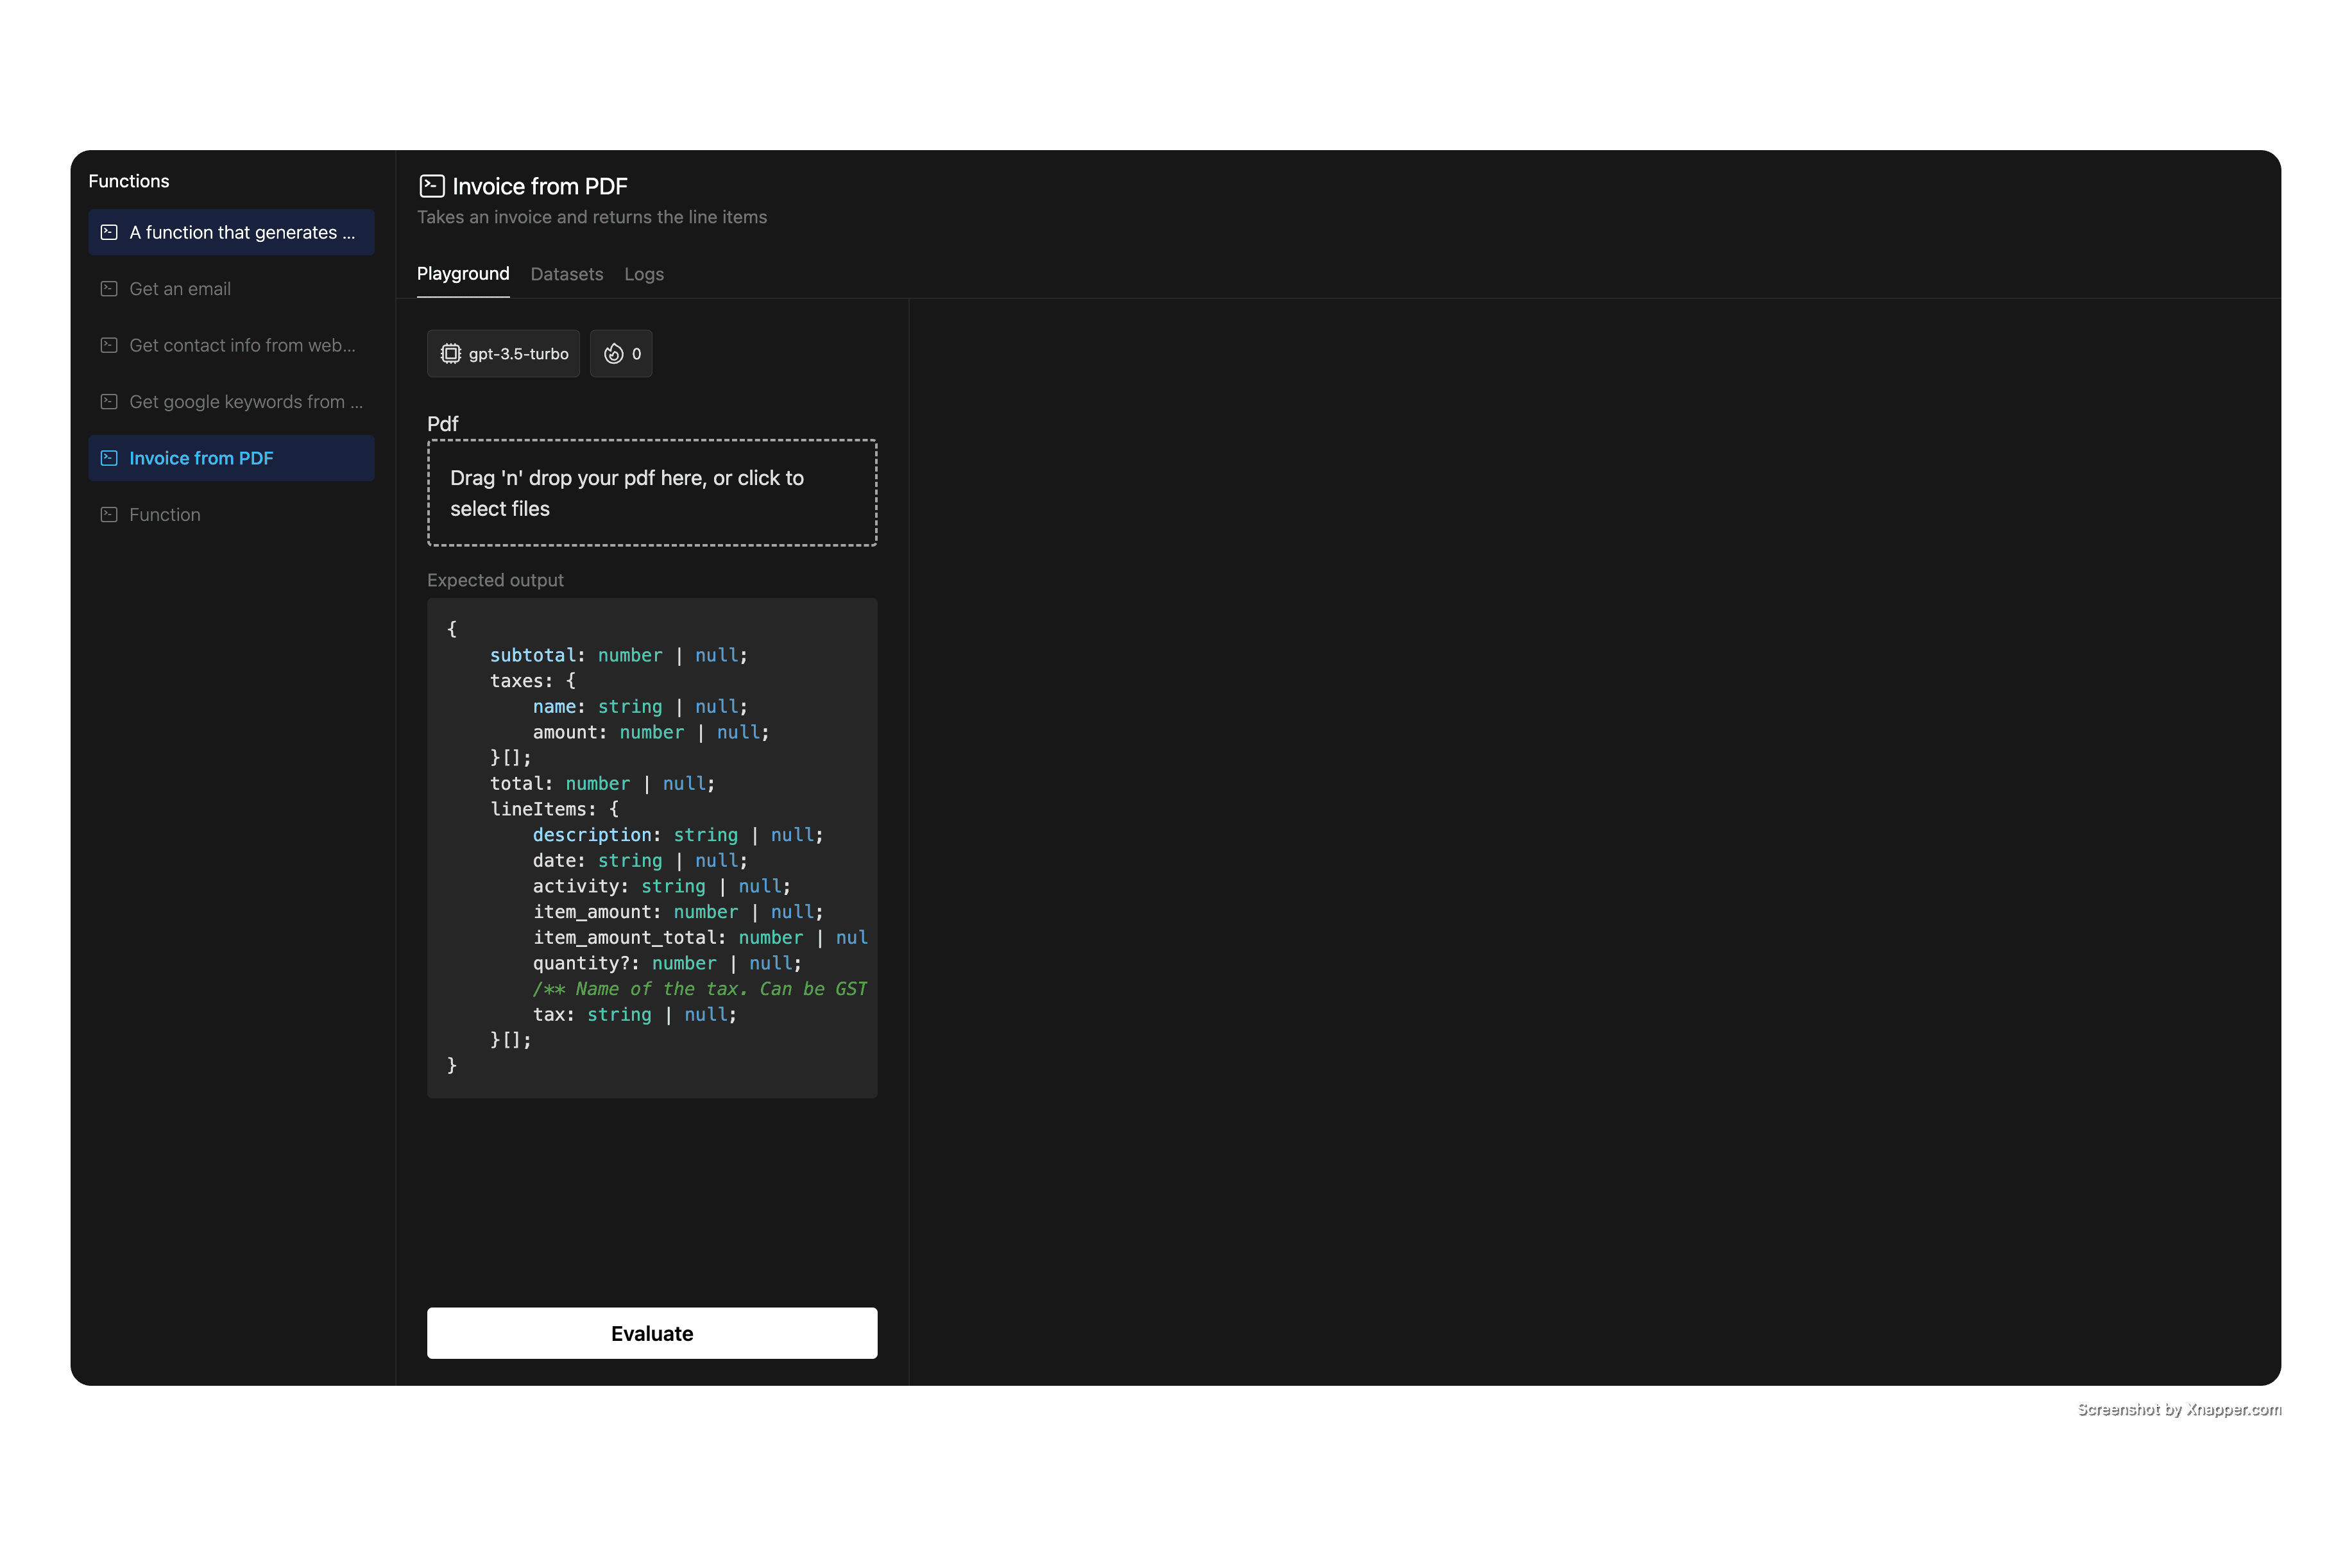Viewport: 2352px width, 1568px height.
Task: Select Get an email function
Action: click(x=180, y=289)
